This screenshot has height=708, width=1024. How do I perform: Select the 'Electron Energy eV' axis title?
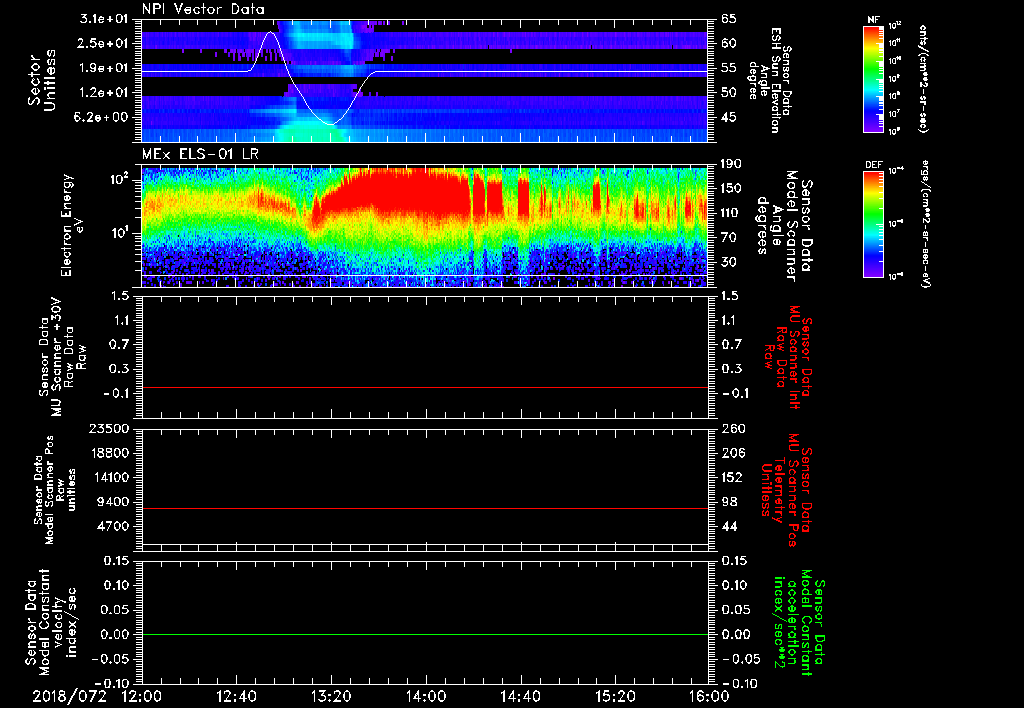(x=74, y=225)
